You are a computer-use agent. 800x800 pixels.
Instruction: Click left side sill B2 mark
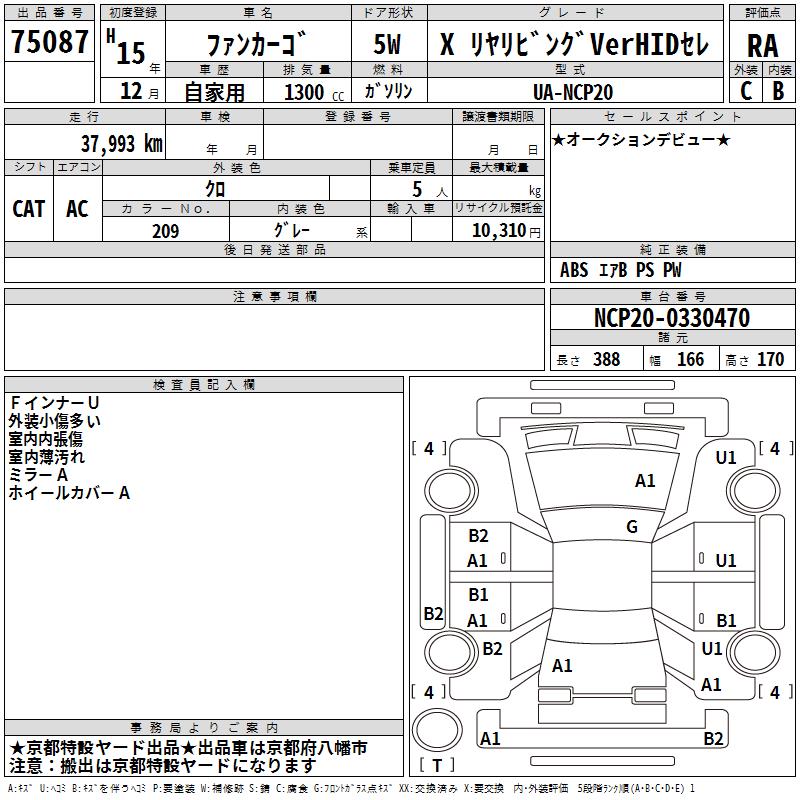coord(433,613)
